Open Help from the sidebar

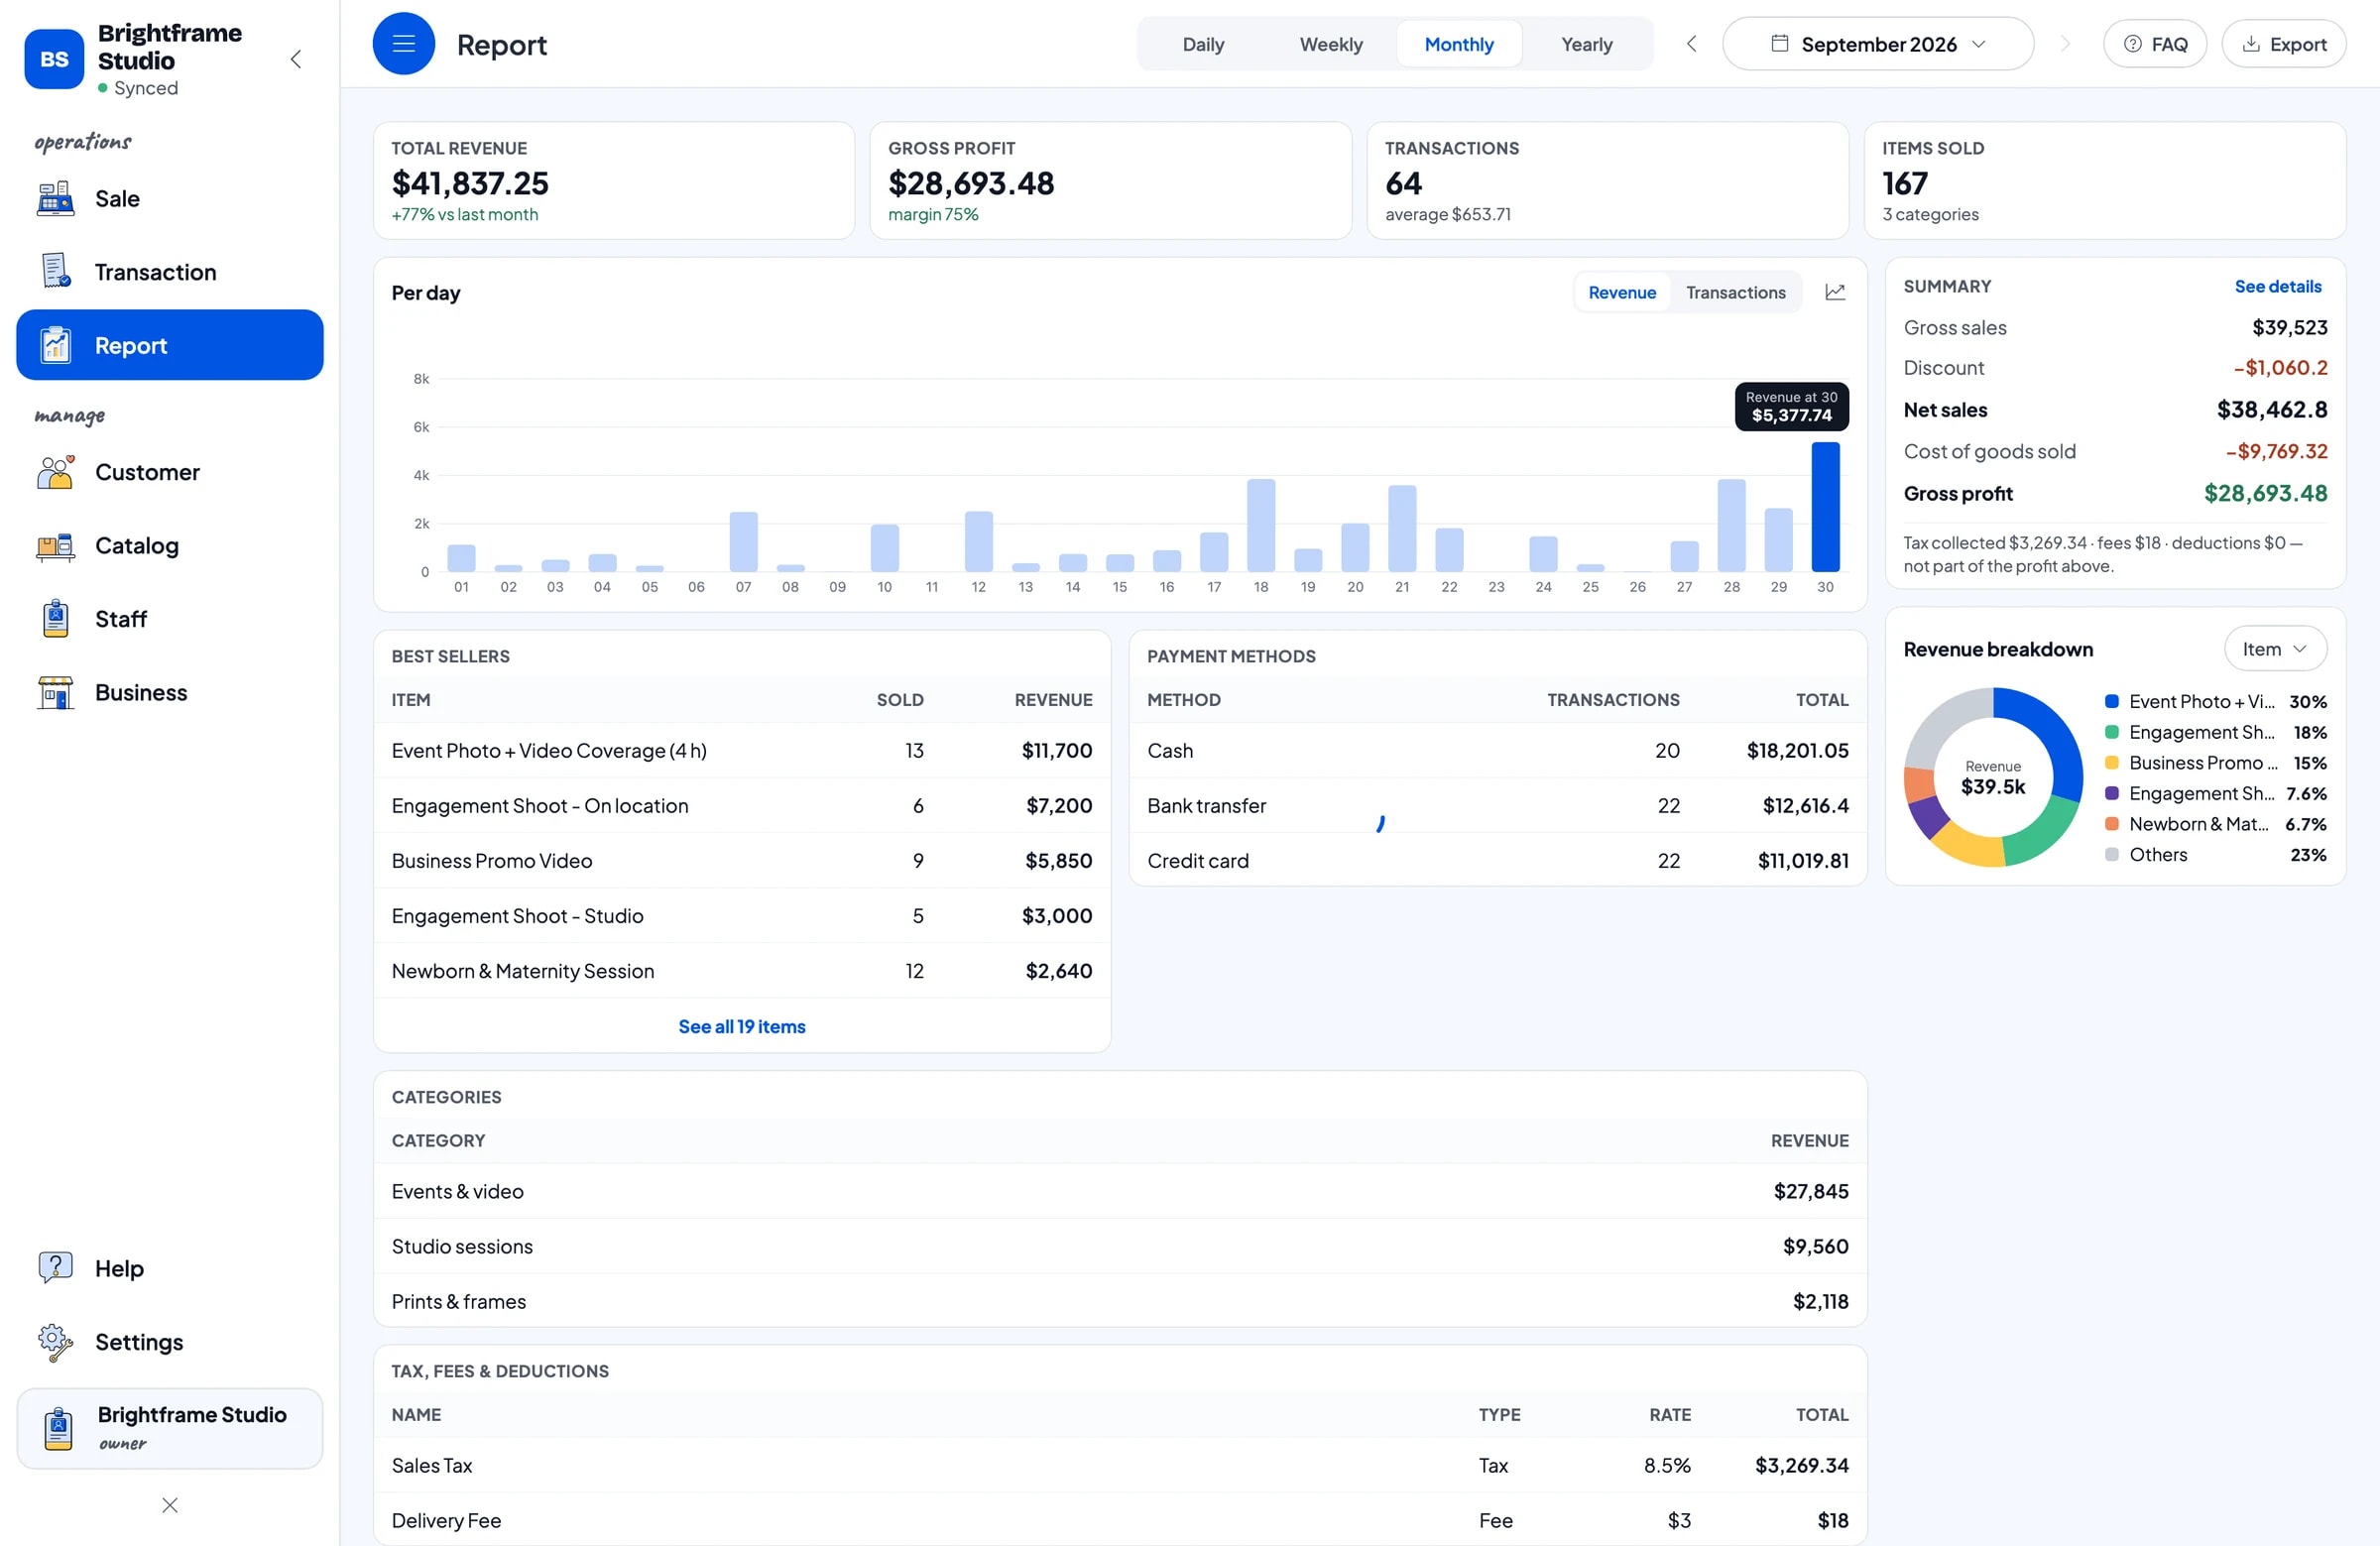point(170,1268)
